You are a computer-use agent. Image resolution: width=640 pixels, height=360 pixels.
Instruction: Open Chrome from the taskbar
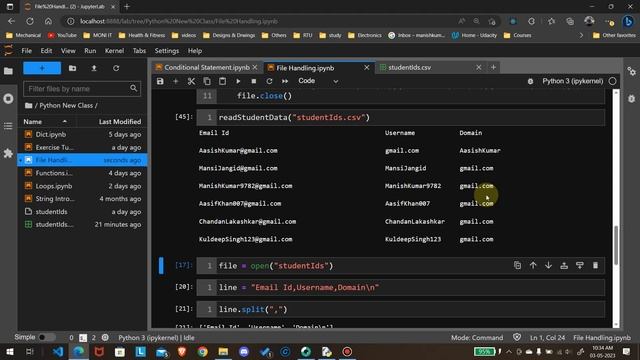pos(202,351)
